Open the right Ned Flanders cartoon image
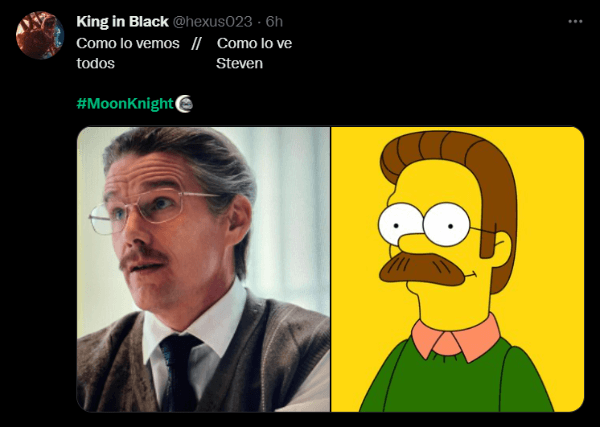The image size is (600, 427). pyautogui.click(x=458, y=269)
